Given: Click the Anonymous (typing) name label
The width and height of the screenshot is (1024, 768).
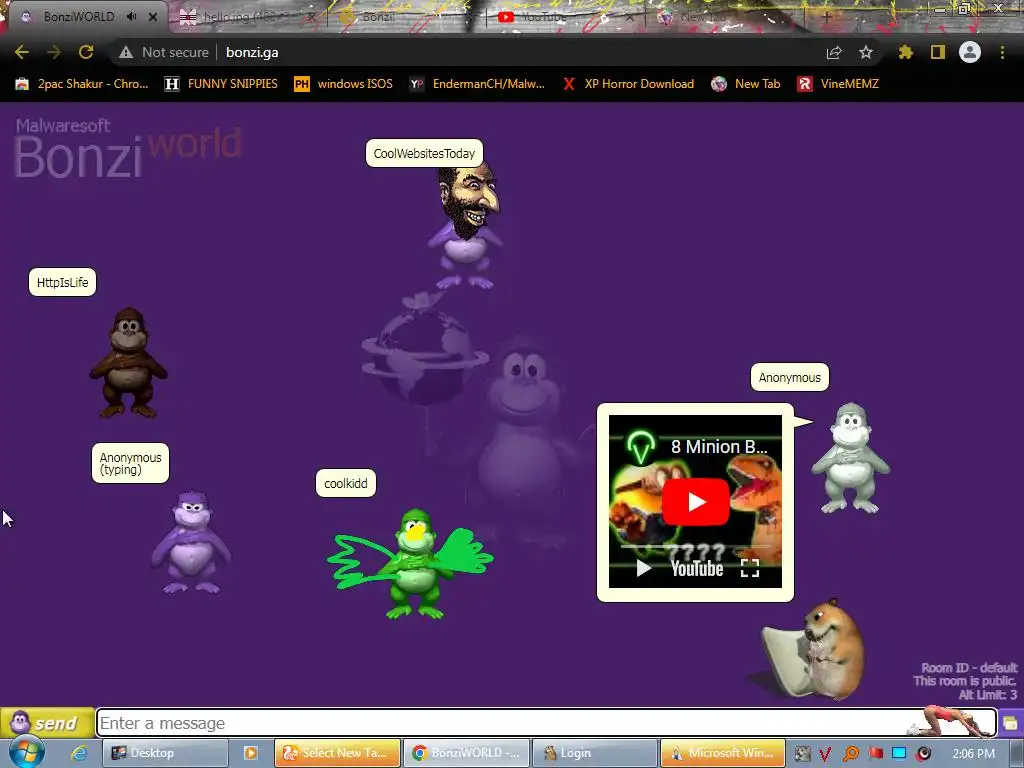Looking at the screenshot, I should pos(130,463).
